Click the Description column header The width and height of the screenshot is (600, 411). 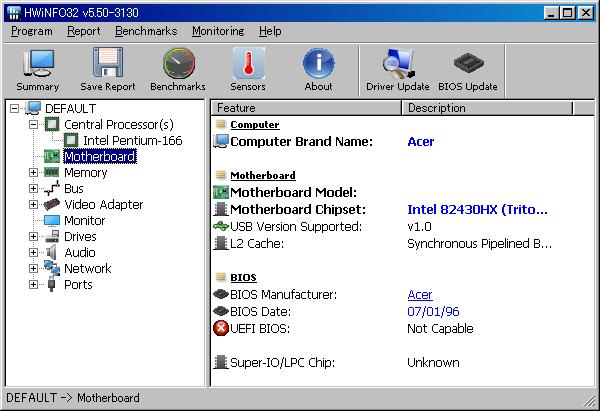click(x=487, y=108)
